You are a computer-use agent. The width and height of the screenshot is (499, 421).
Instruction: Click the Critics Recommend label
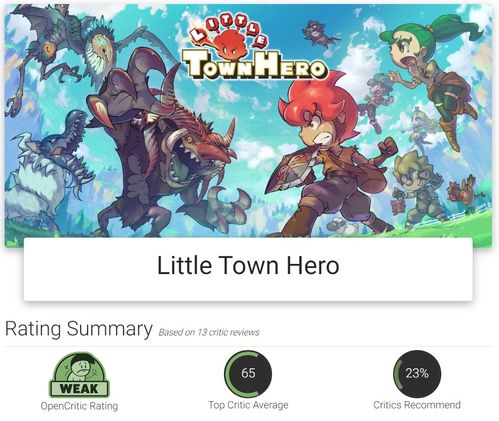417,405
